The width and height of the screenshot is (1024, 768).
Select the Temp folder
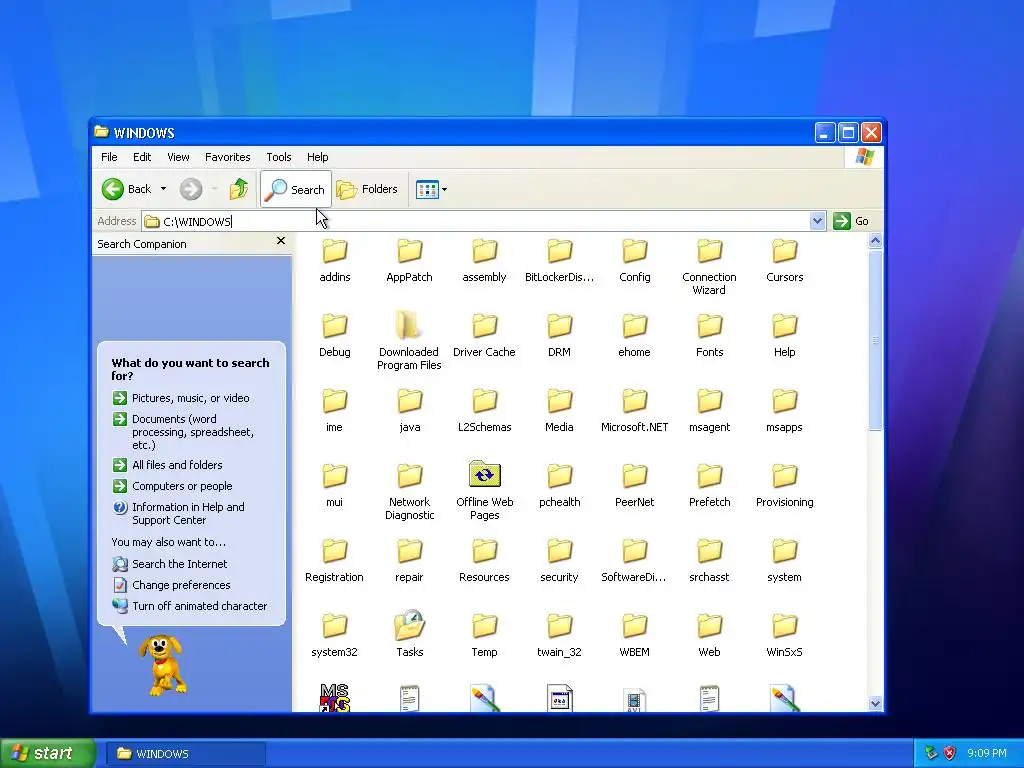485,635
